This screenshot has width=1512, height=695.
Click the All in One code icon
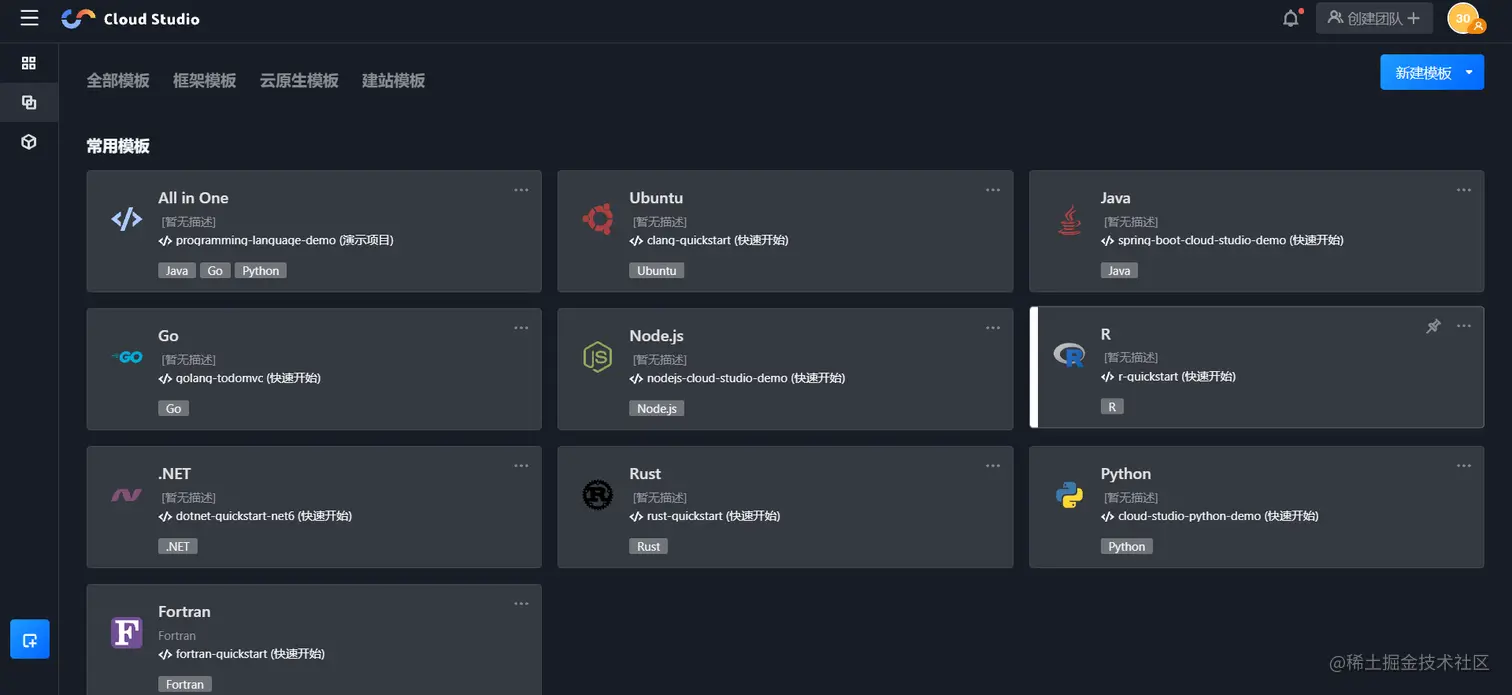(126, 219)
